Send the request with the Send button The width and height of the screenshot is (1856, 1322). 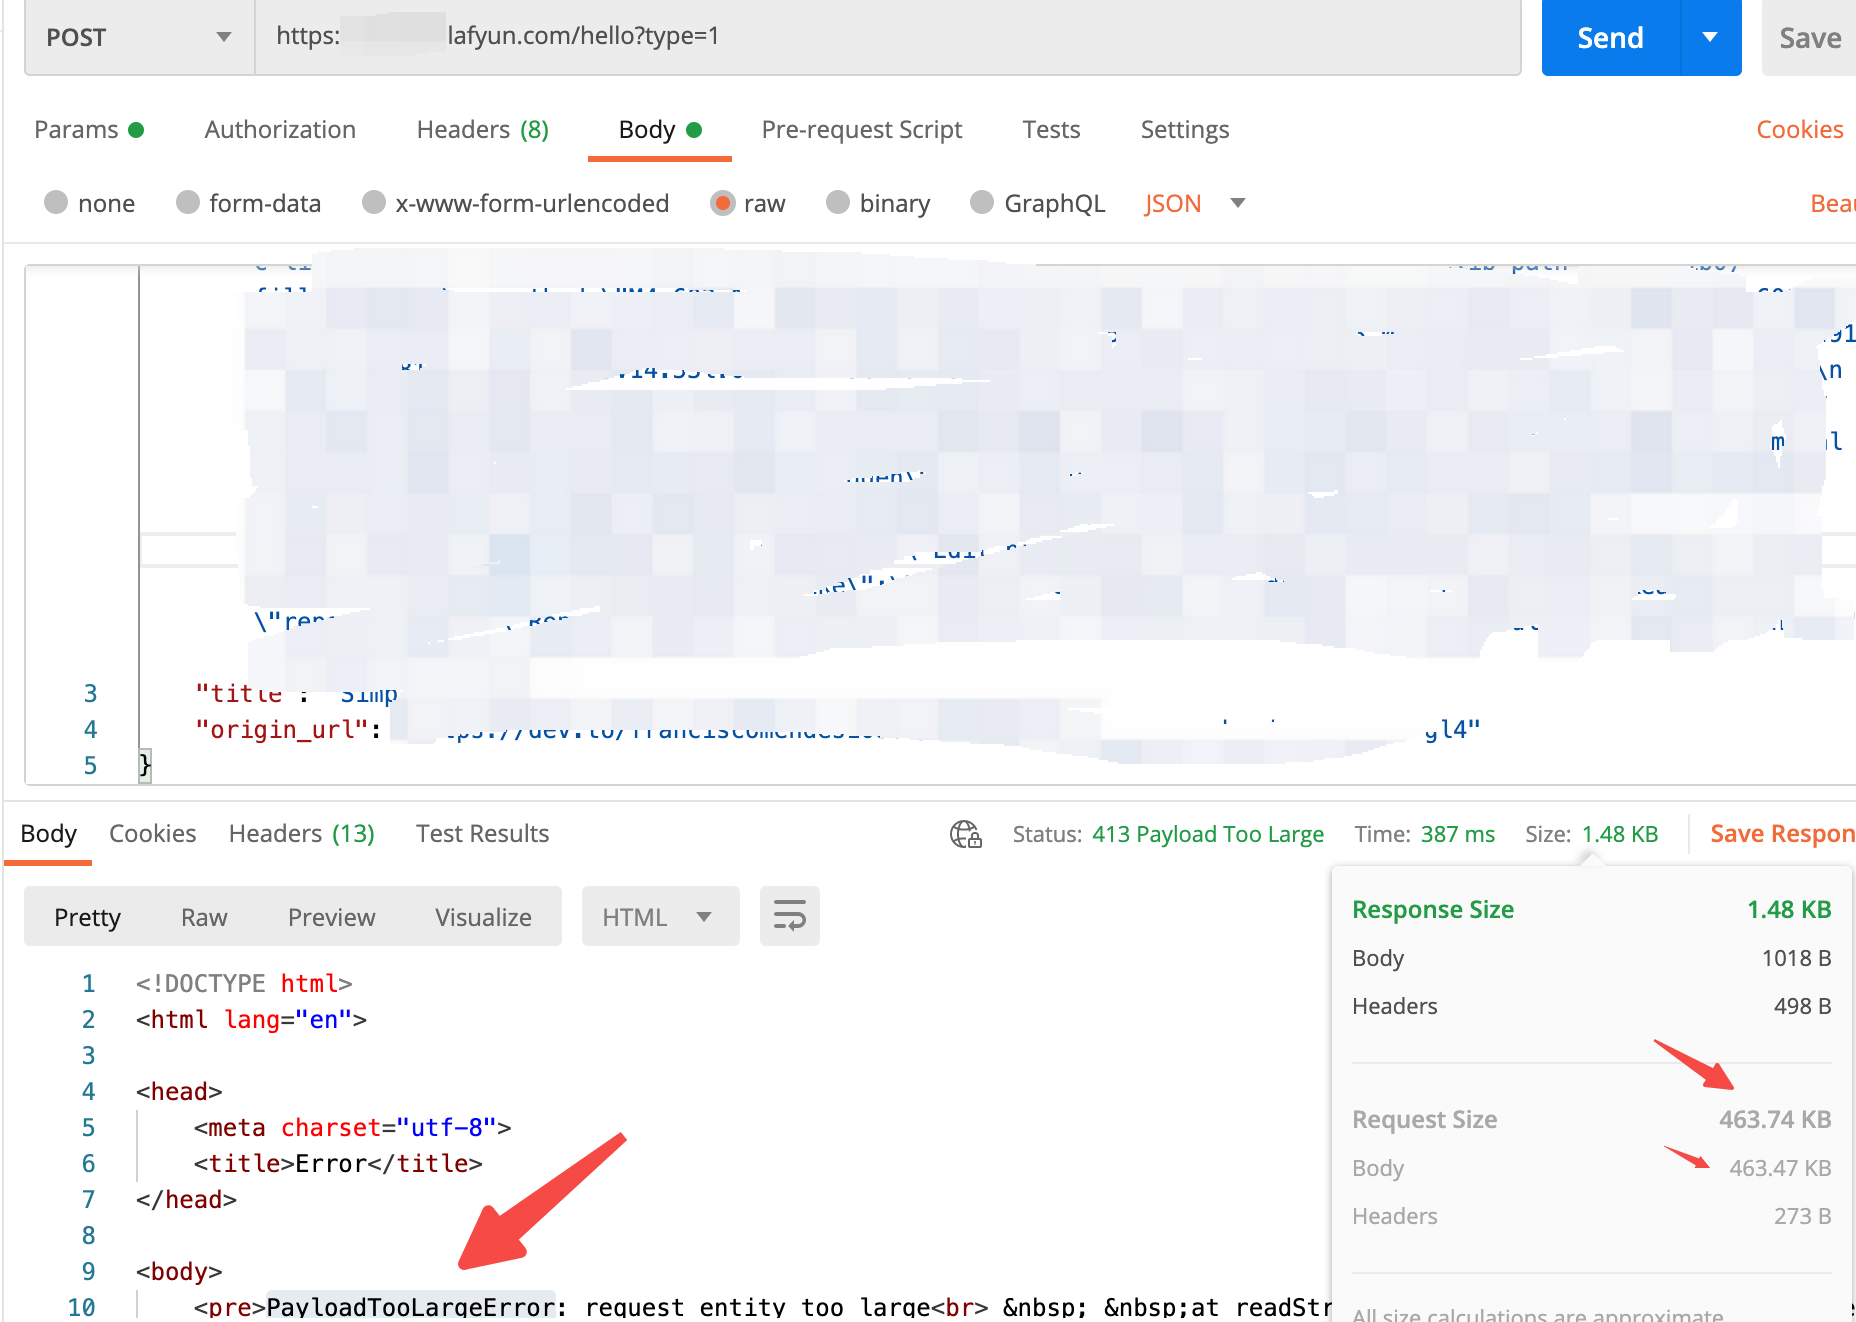(x=1611, y=37)
